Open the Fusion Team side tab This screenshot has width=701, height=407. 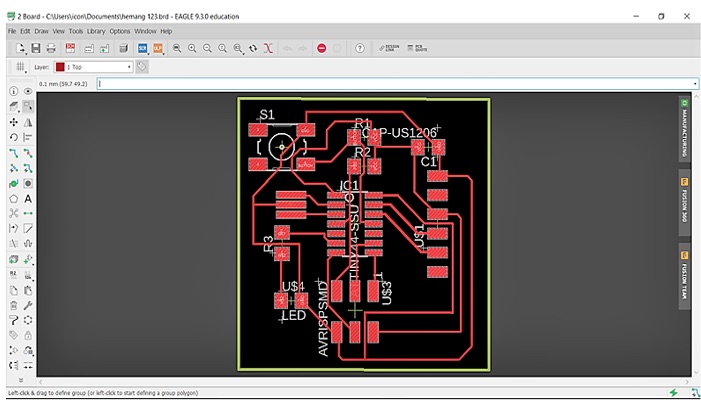coord(684,276)
